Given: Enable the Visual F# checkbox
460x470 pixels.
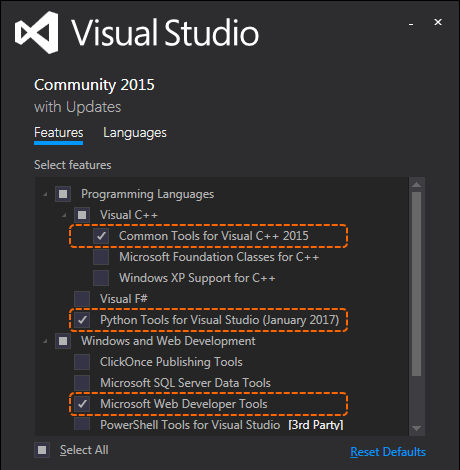Looking at the screenshot, I should [82, 299].
